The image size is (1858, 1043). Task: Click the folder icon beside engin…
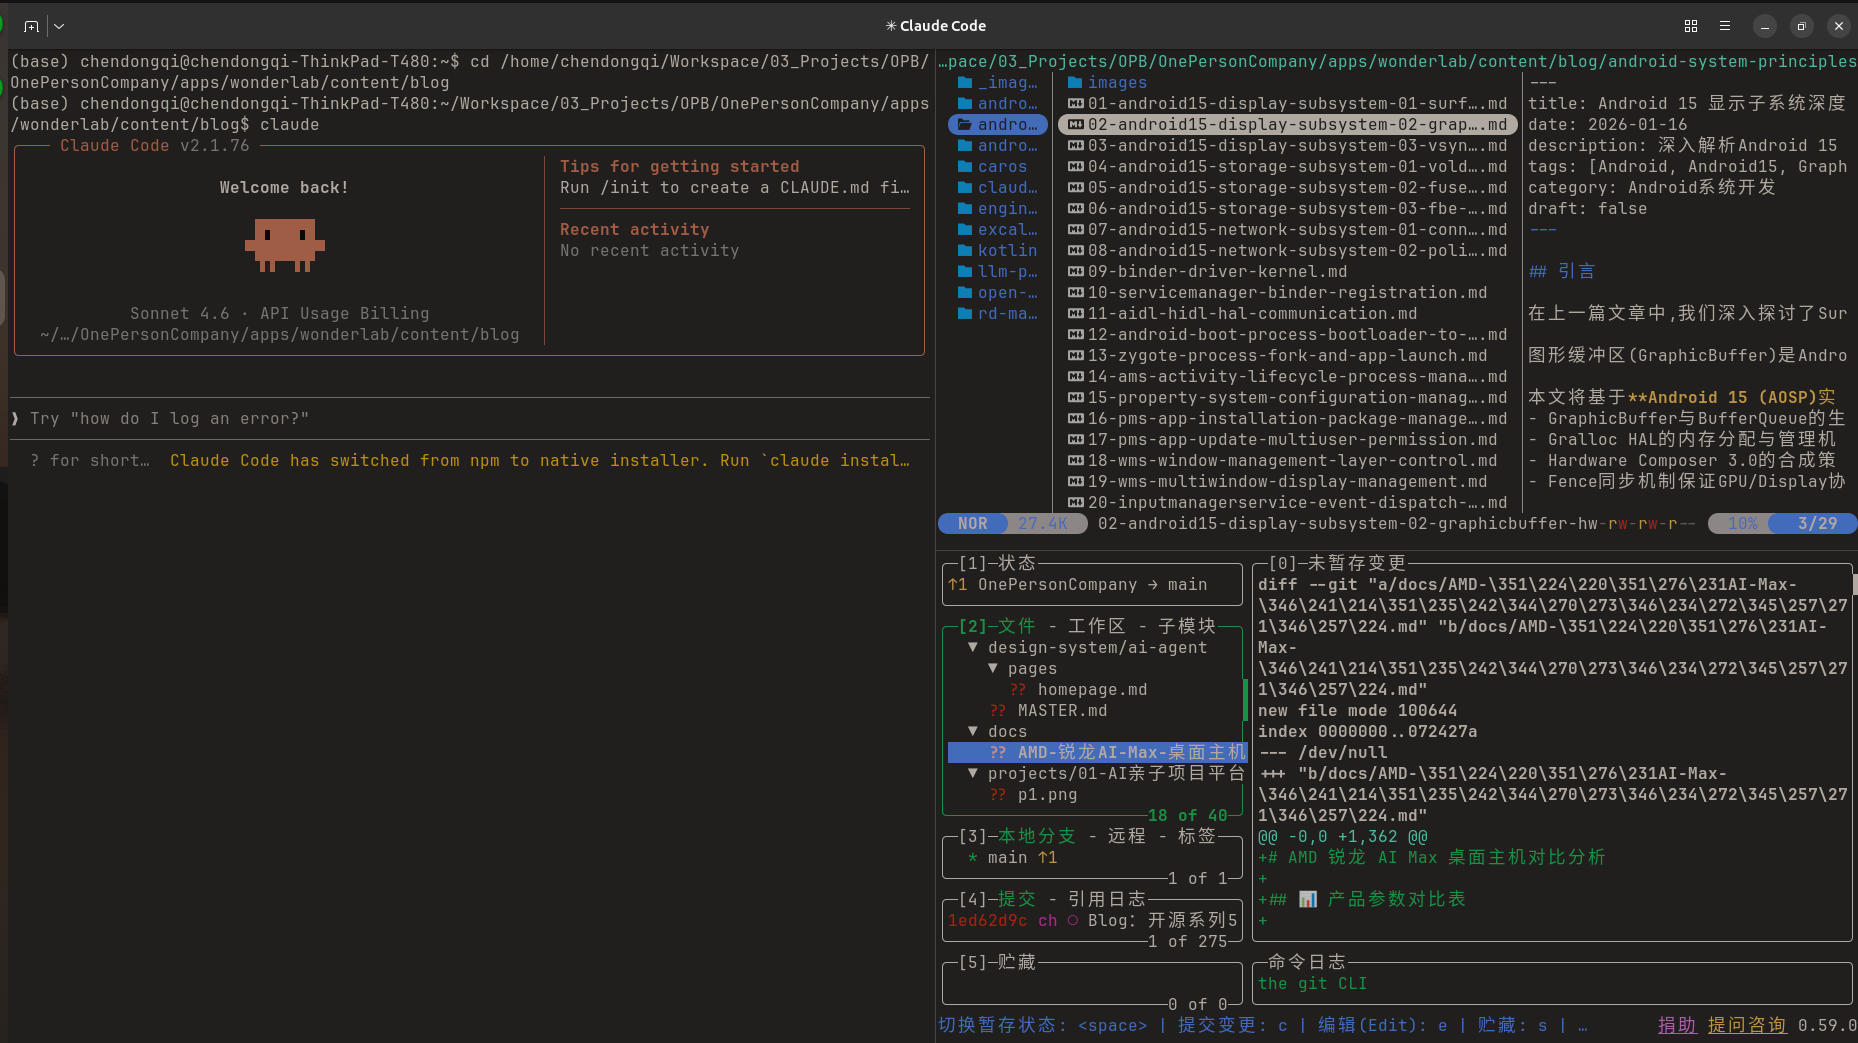point(965,209)
